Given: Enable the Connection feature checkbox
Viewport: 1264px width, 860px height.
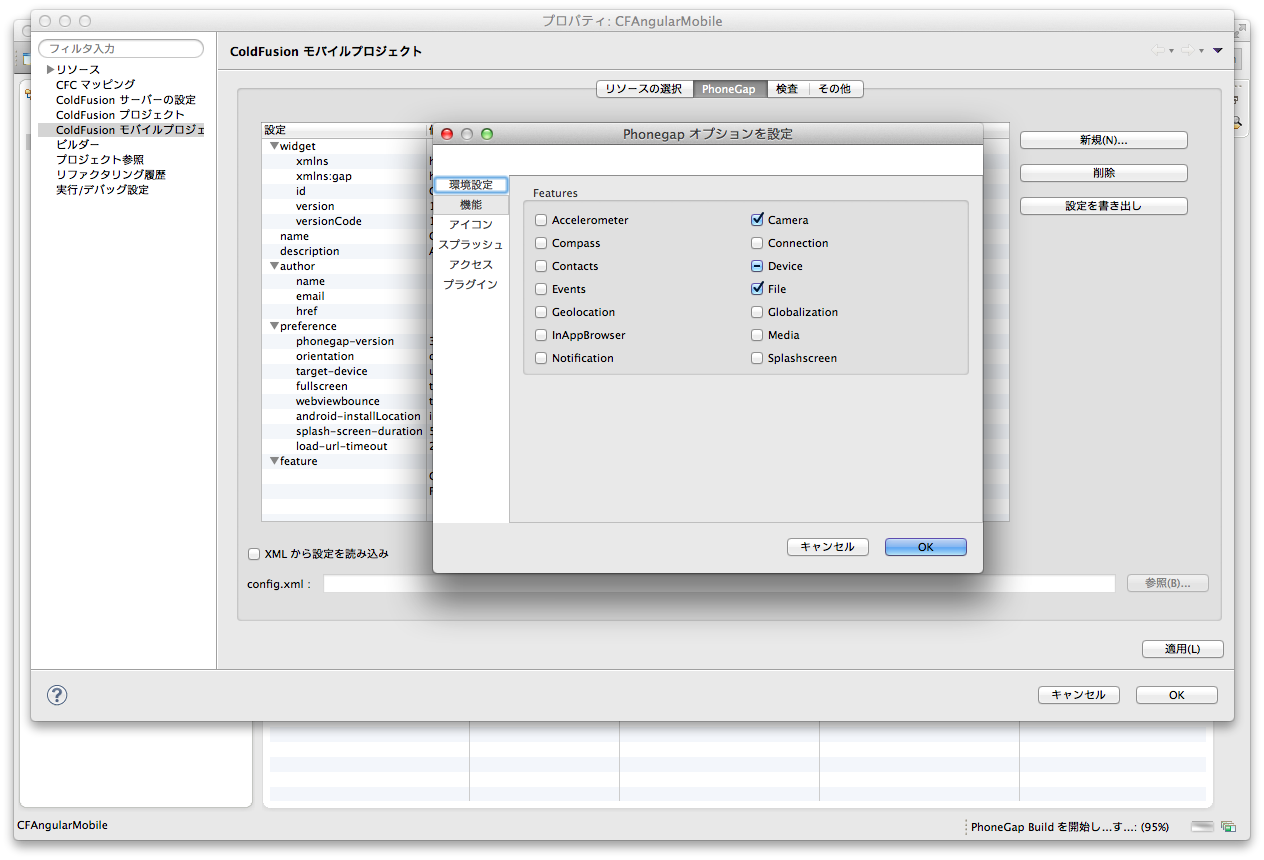Looking at the screenshot, I should (757, 243).
